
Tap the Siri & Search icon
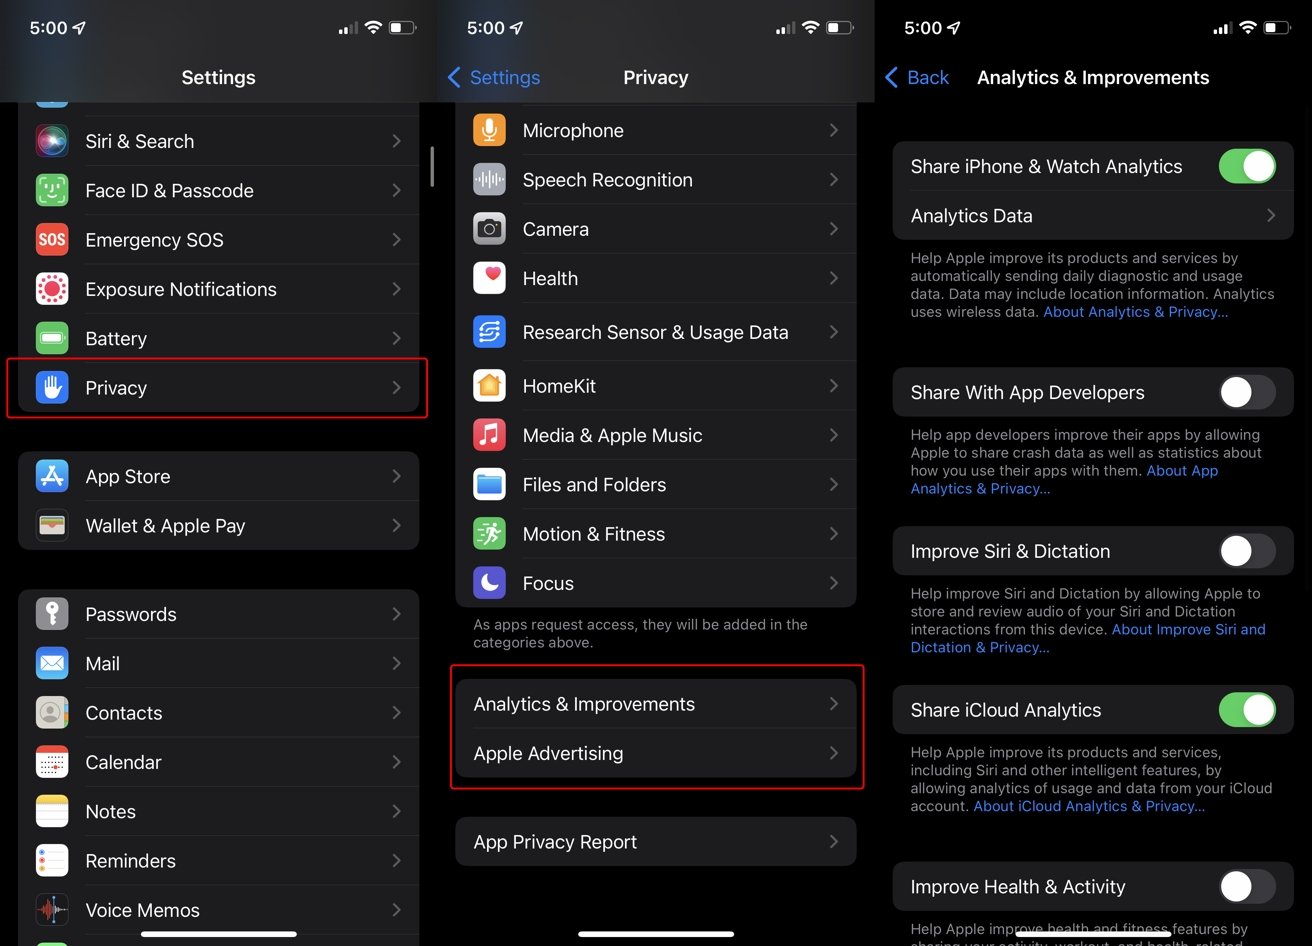52,141
